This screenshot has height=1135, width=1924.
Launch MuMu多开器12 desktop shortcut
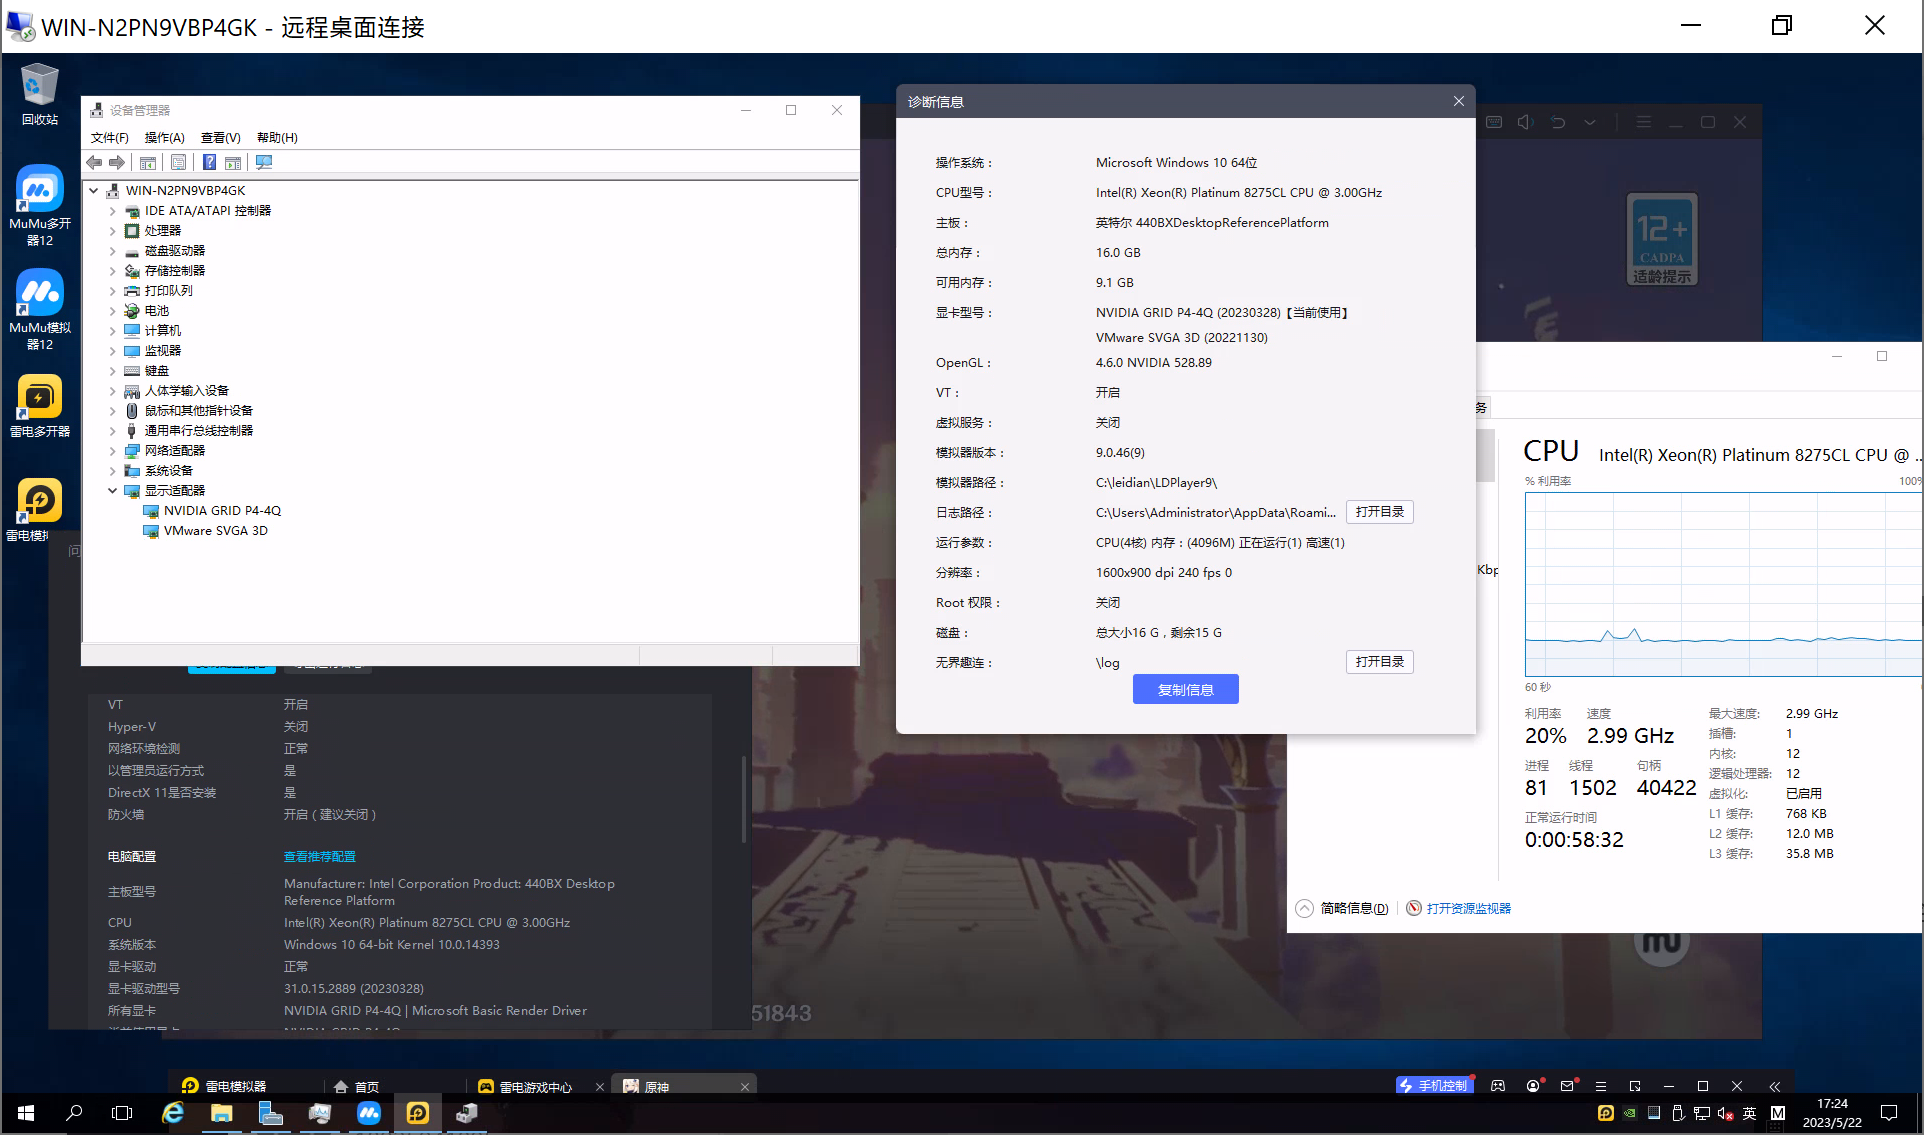tap(40, 206)
